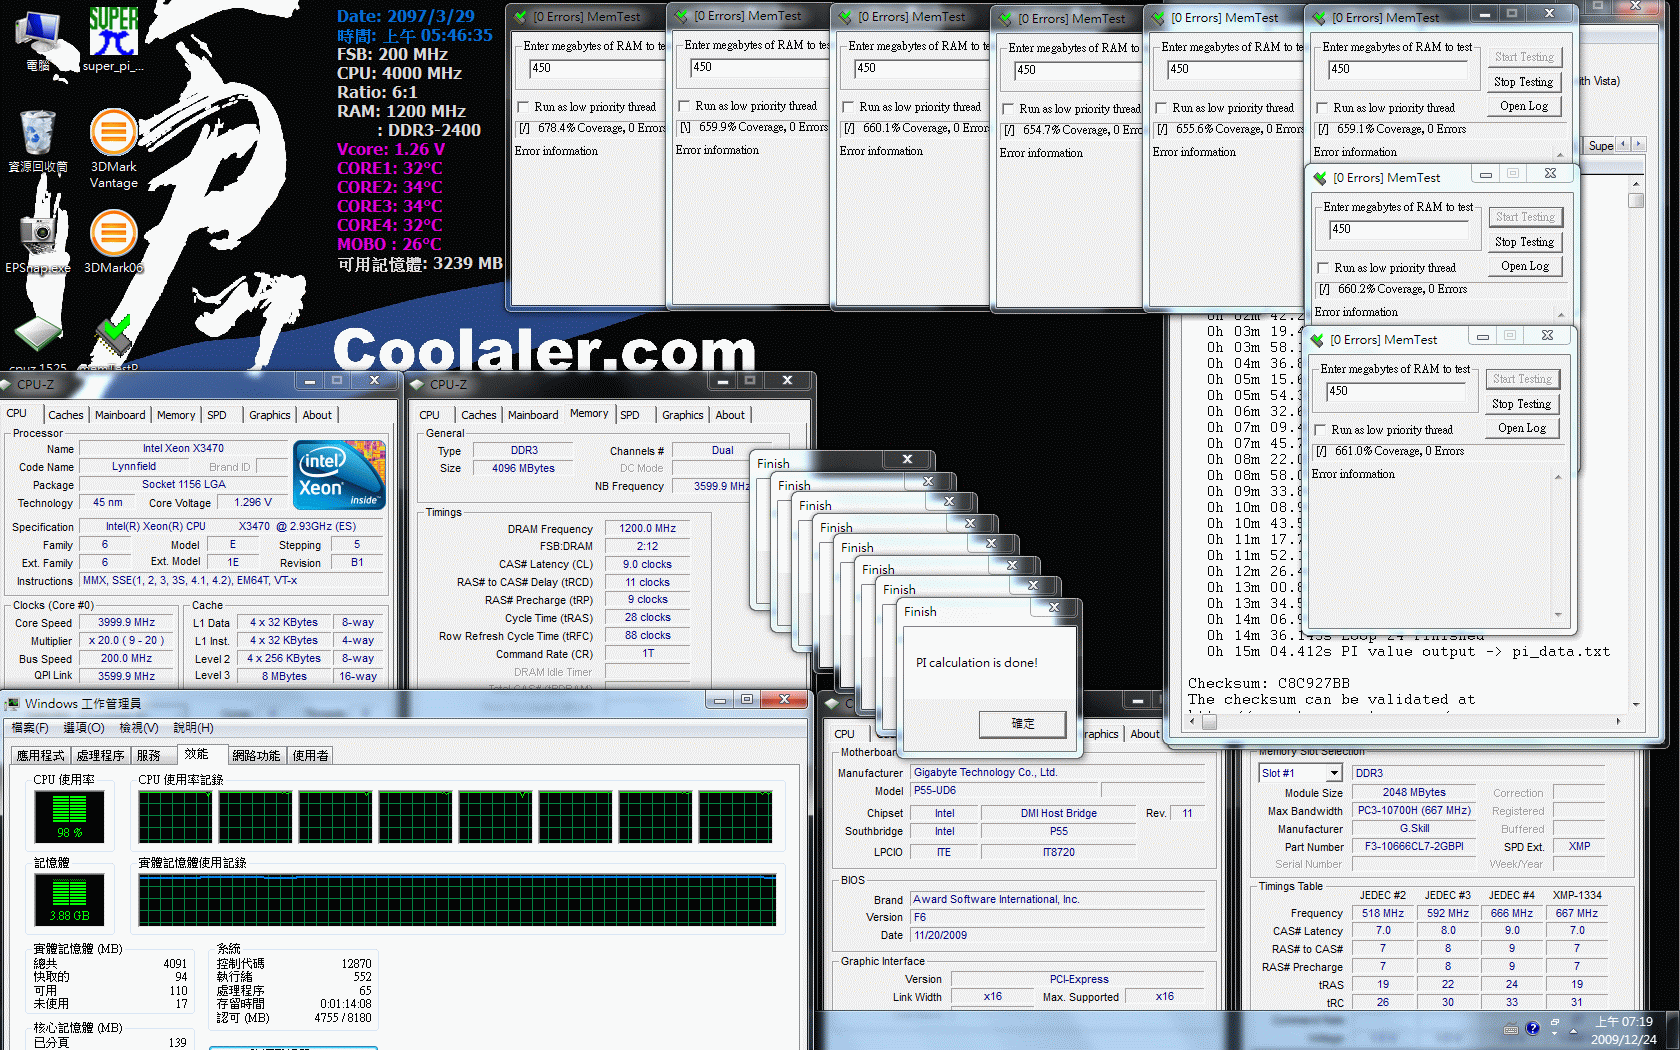Viewport: 1680px width, 1050px height.
Task: Enable low priority thread in 659.1% coverage MemTest
Action: (x=1322, y=108)
